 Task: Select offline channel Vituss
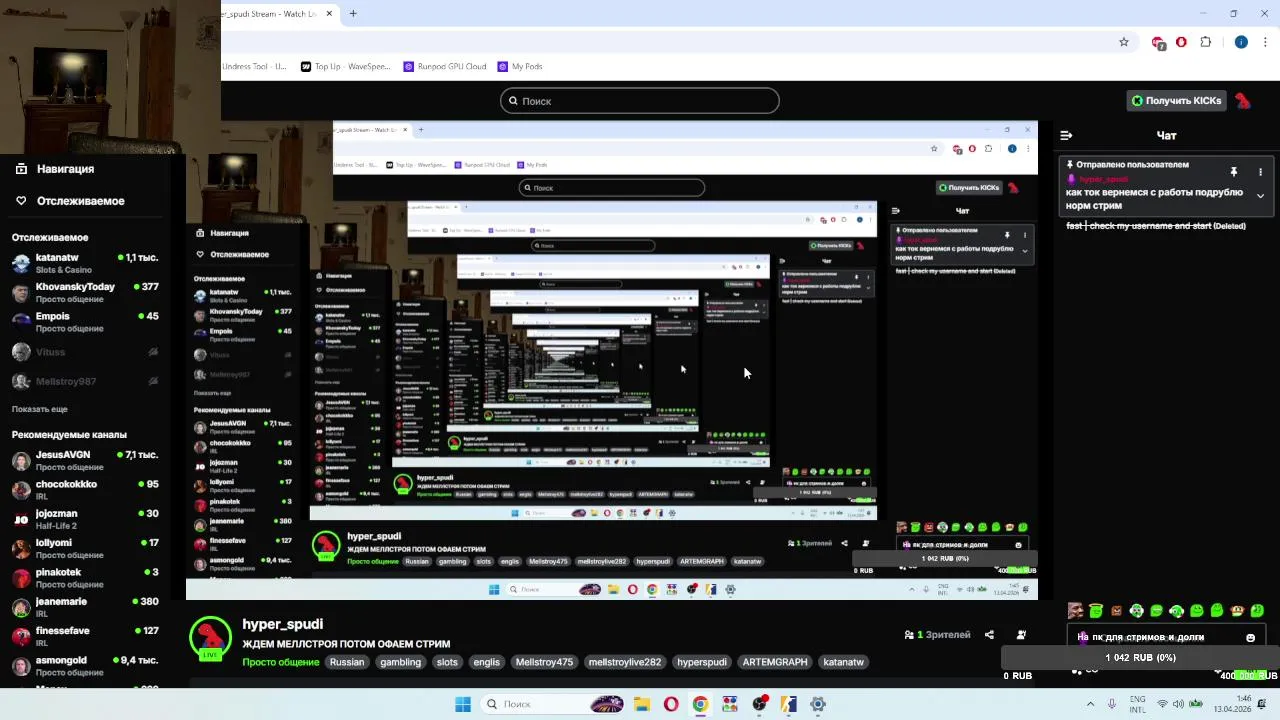[x=85, y=352]
